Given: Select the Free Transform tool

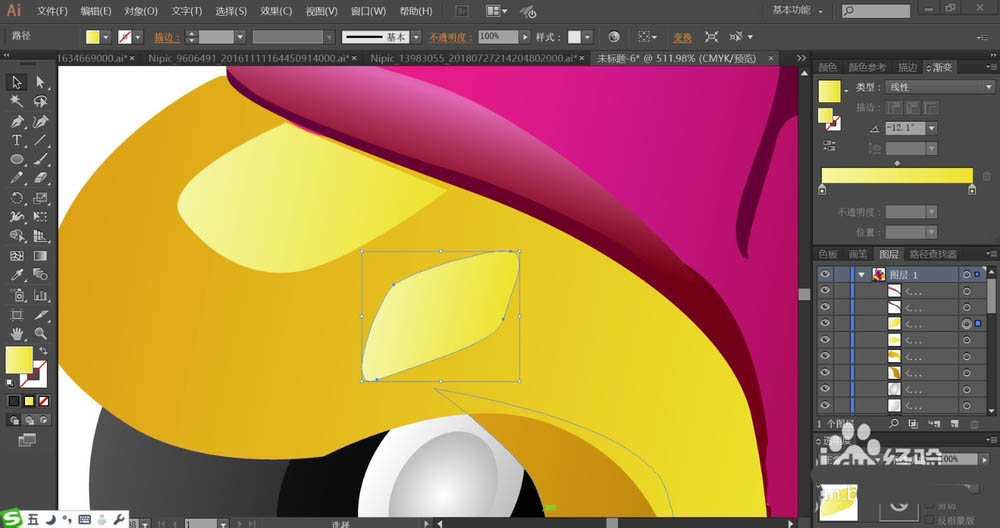Looking at the screenshot, I should 40,217.
